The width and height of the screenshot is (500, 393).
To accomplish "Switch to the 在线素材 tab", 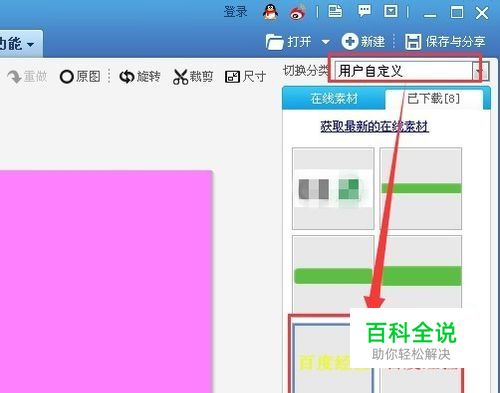I will pos(334,99).
